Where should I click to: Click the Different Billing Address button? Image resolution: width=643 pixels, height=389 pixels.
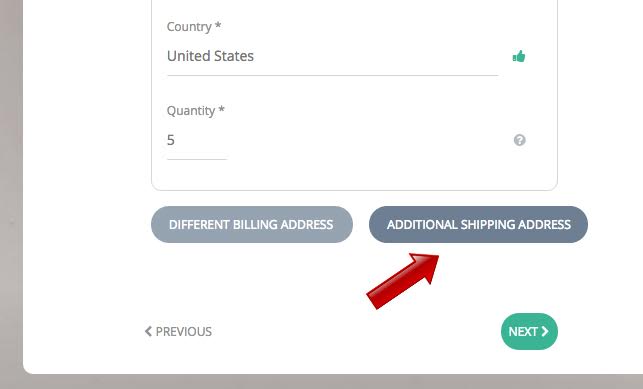click(252, 225)
